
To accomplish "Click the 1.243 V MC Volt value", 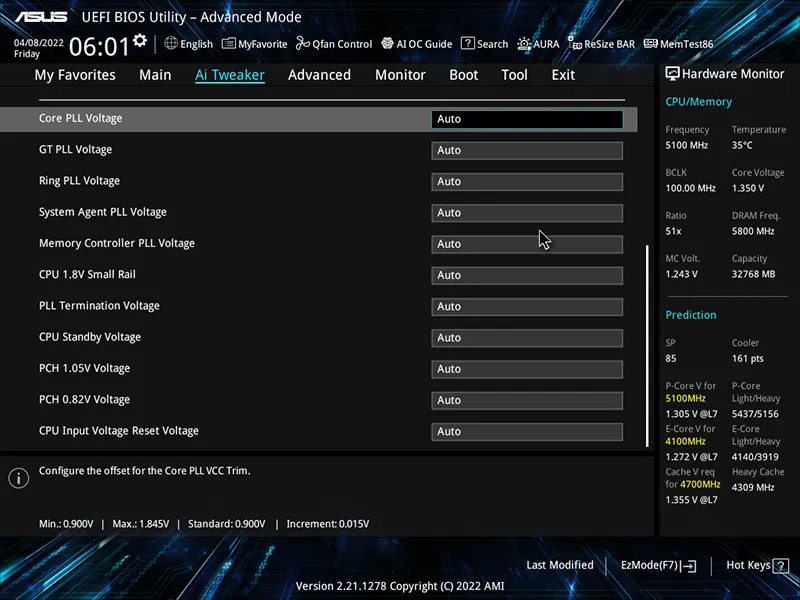I will (x=682, y=274).
